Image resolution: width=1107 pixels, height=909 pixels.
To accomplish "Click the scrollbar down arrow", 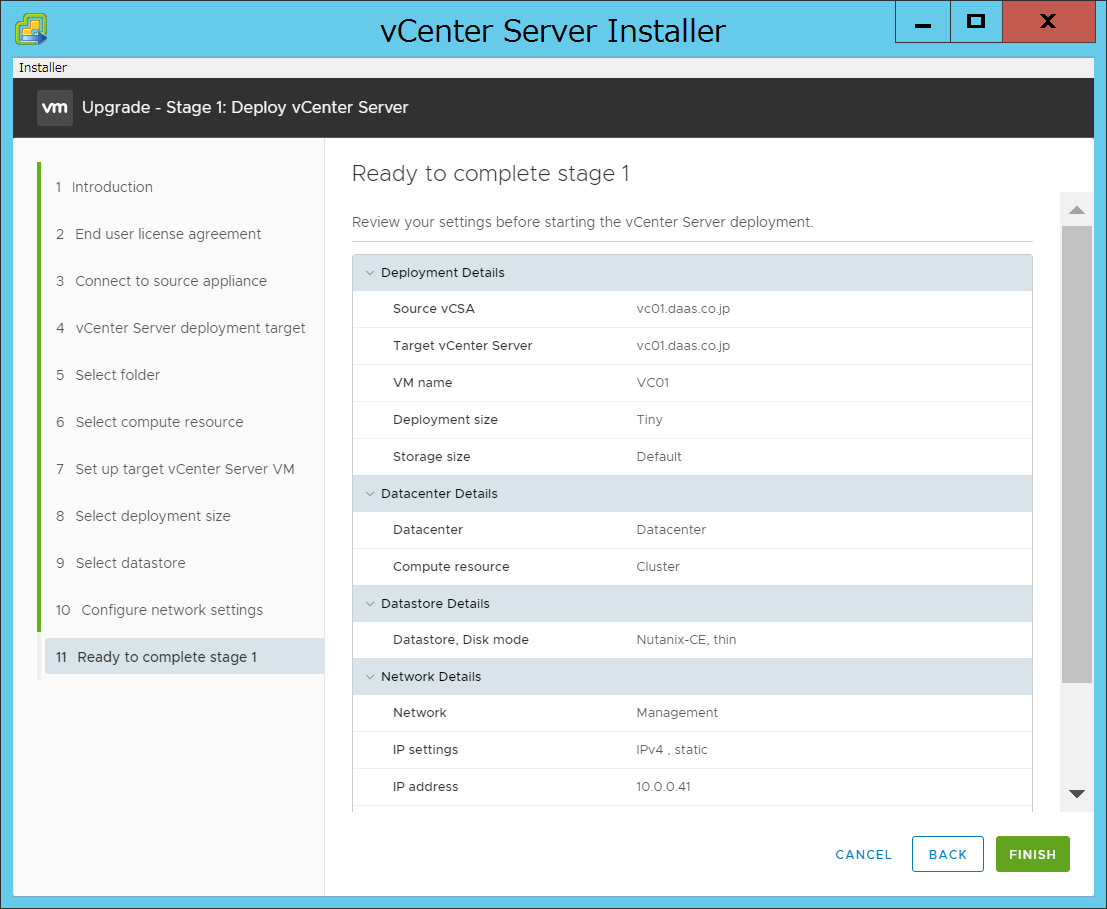I will tap(1077, 794).
